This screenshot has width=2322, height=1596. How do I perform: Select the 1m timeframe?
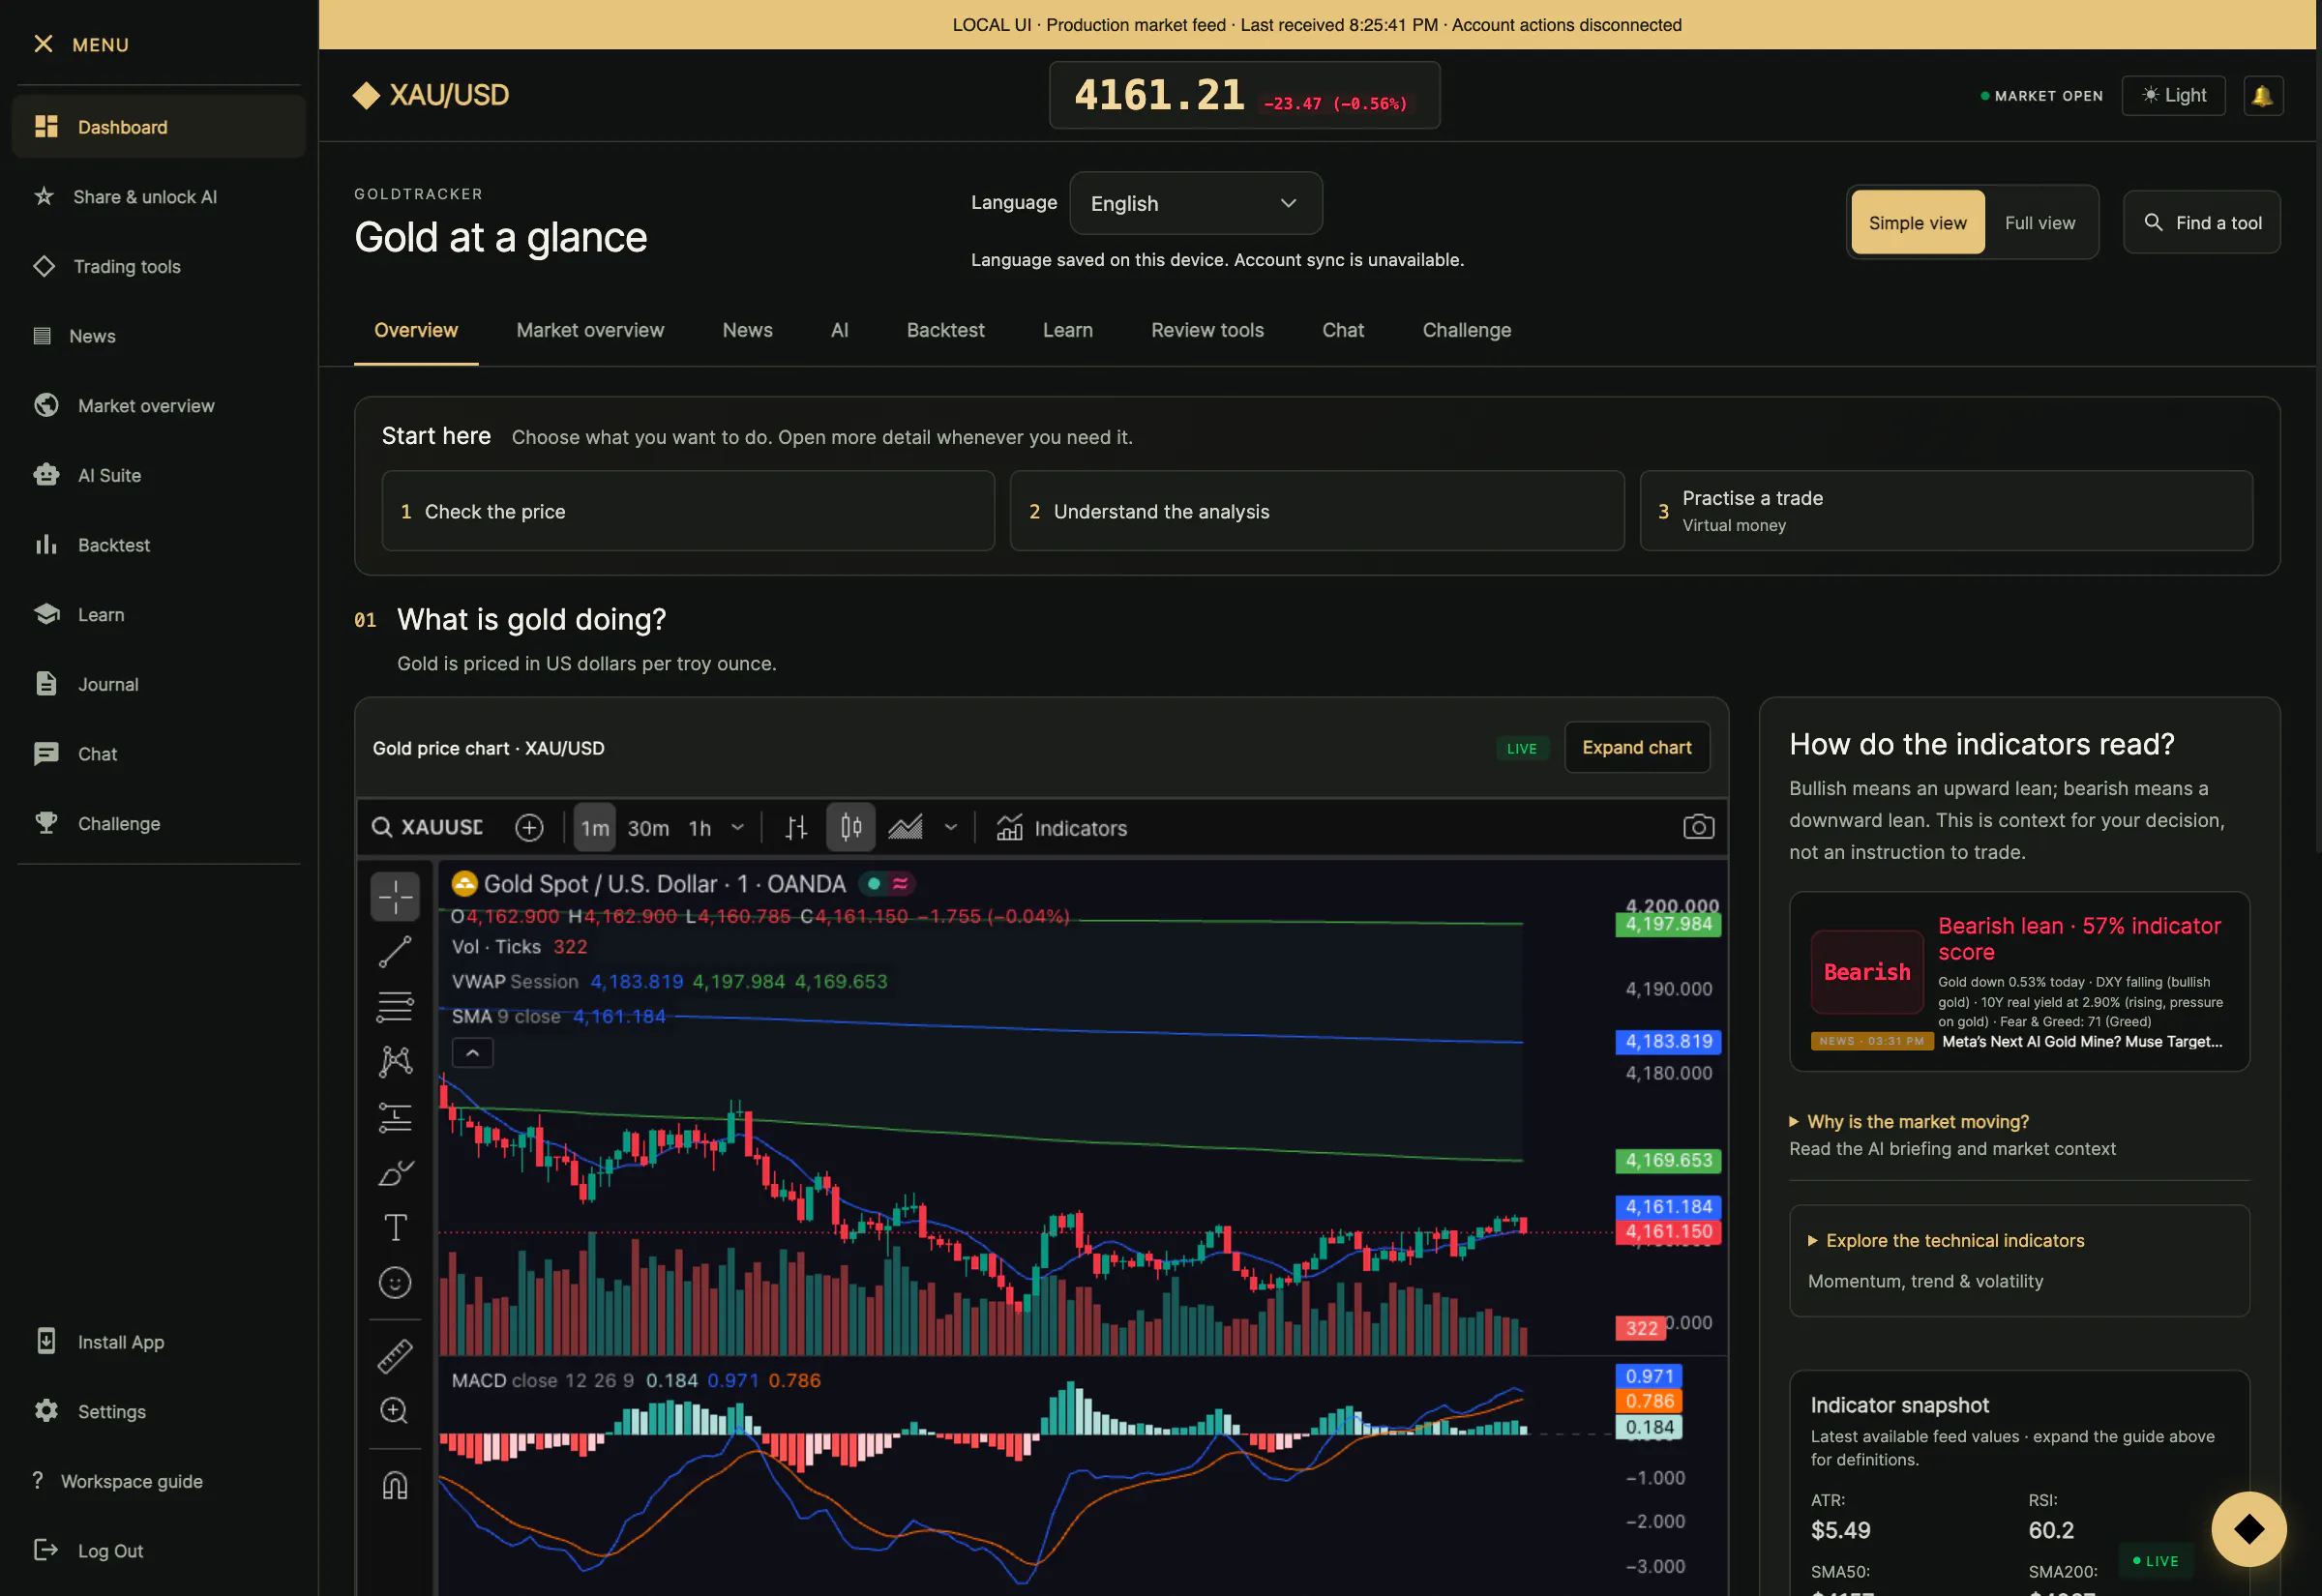[x=594, y=828]
